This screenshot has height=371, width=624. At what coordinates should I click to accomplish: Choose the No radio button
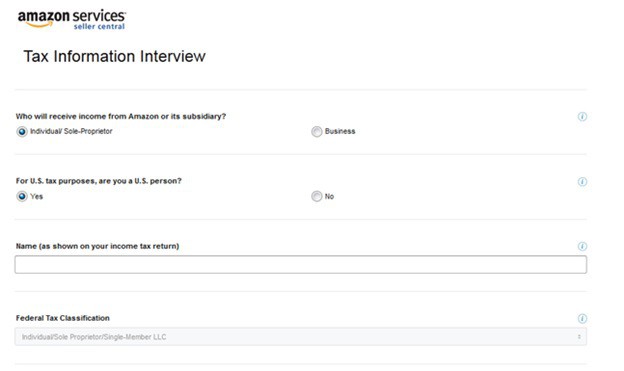point(316,196)
